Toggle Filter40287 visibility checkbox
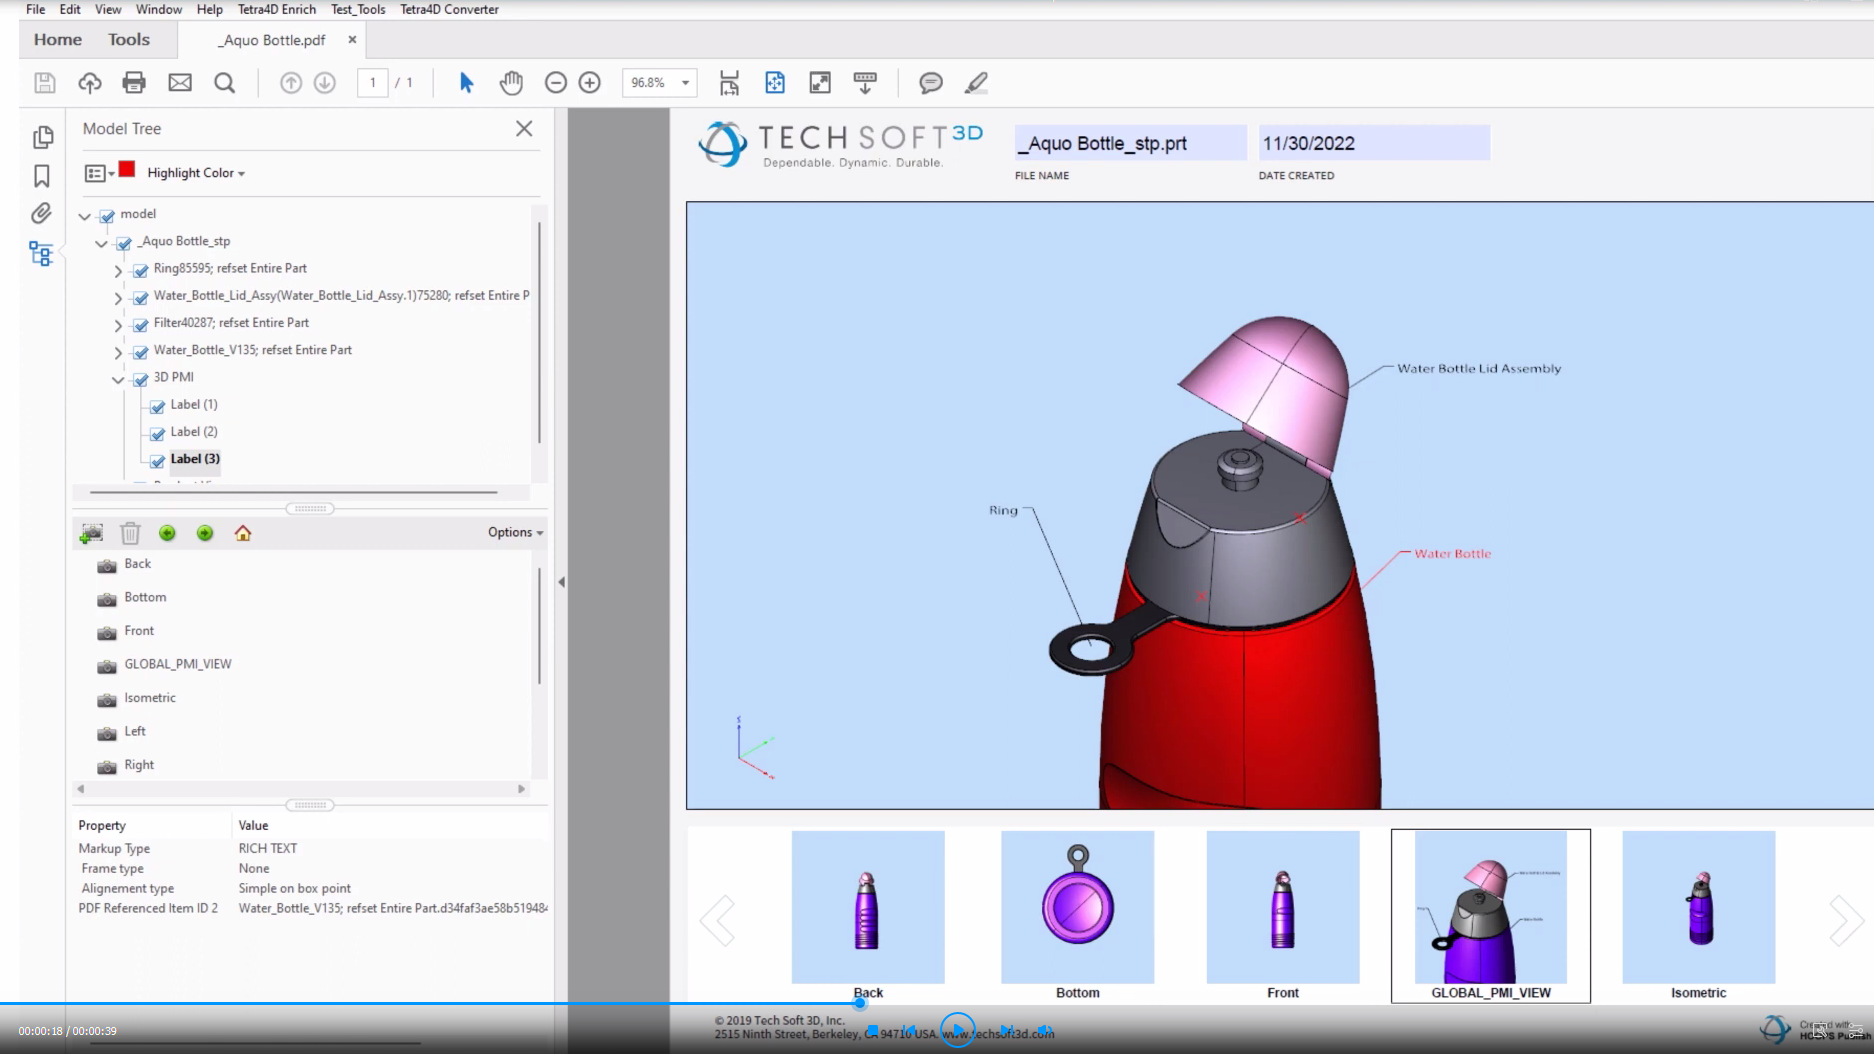 (141, 324)
